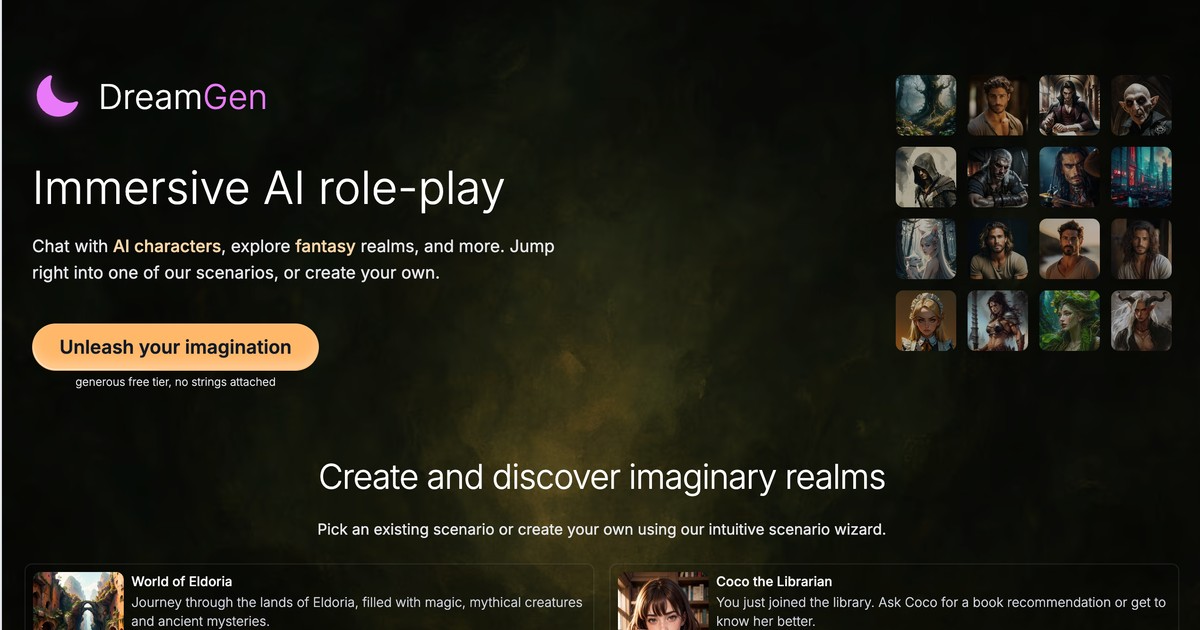Viewport: 1200px width, 630px height.
Task: Click 'generous free tier, no strings attached' text
Action: [x=175, y=382]
